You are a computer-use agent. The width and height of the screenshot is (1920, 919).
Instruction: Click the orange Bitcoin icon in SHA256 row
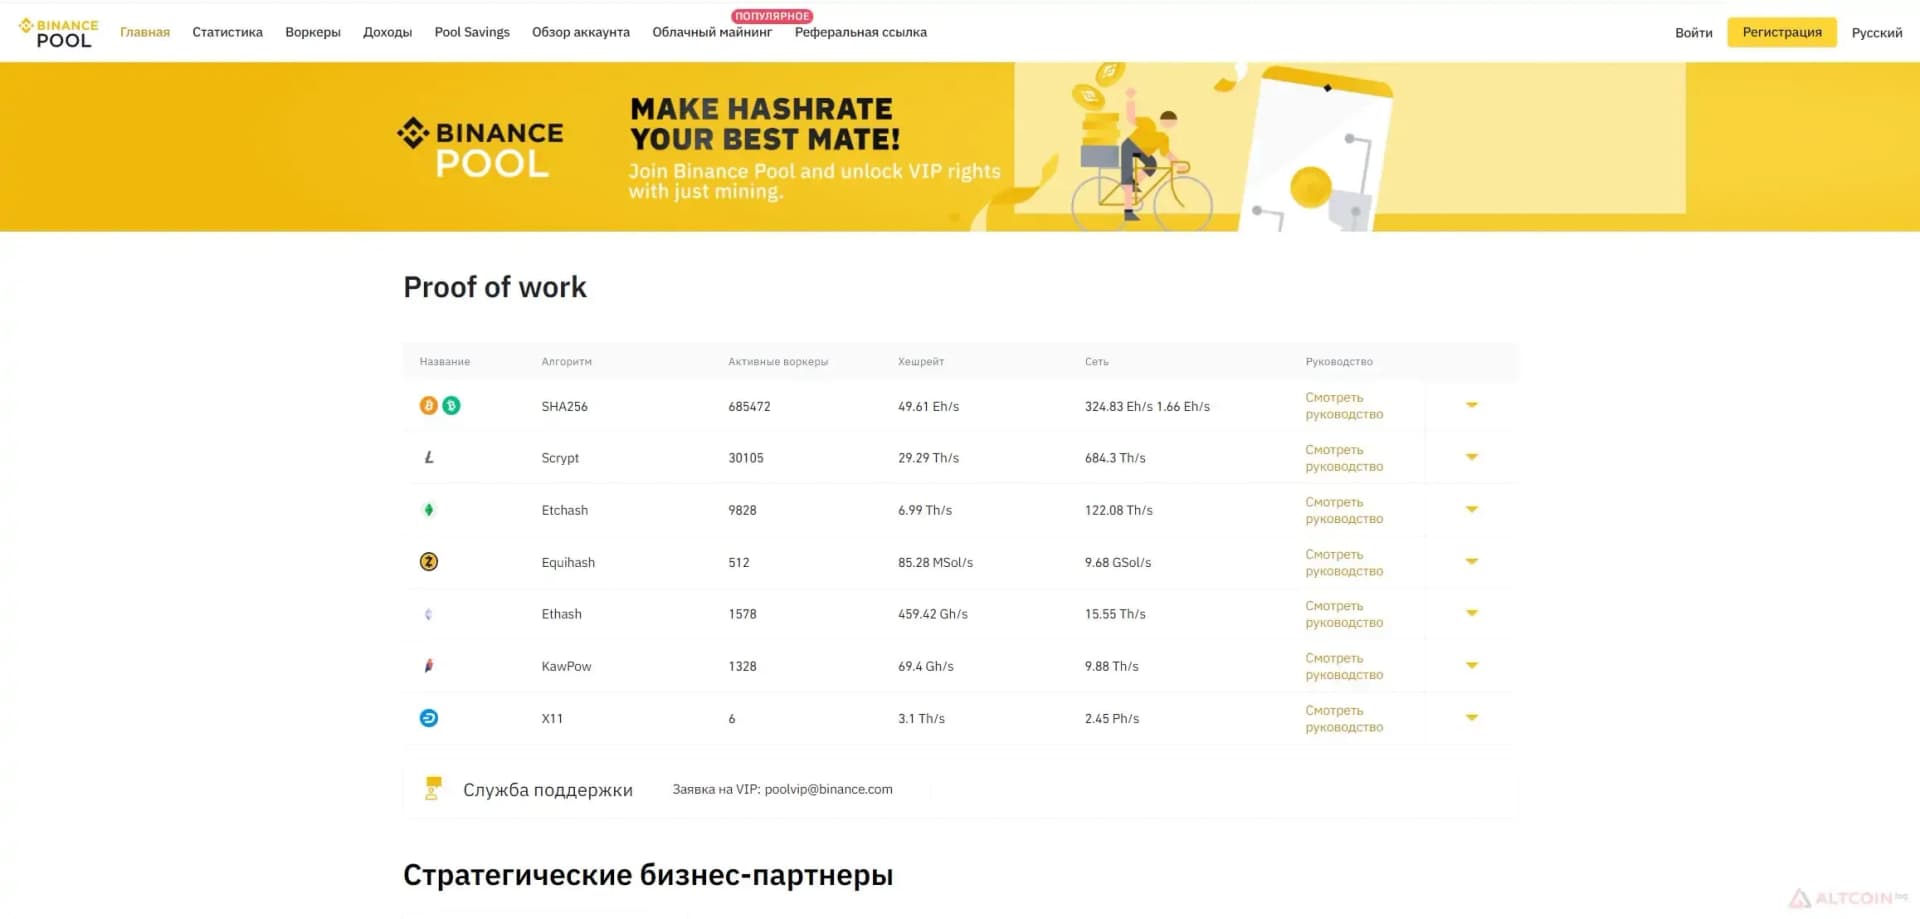[428, 405]
